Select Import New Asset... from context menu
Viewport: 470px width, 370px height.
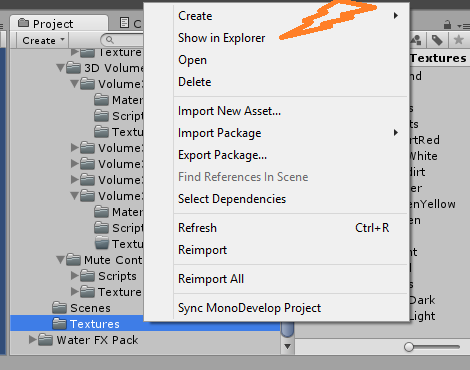point(229,111)
